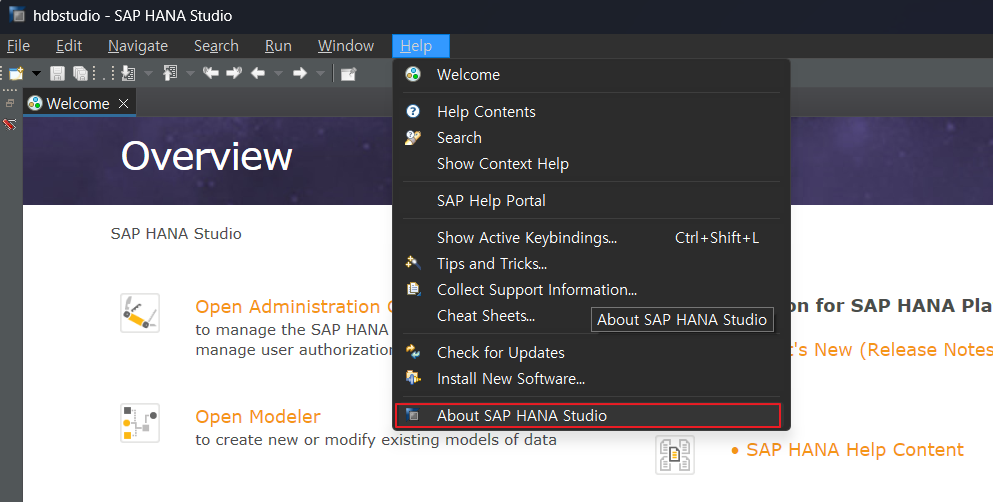Switch to the Welcome editor tab

point(77,103)
